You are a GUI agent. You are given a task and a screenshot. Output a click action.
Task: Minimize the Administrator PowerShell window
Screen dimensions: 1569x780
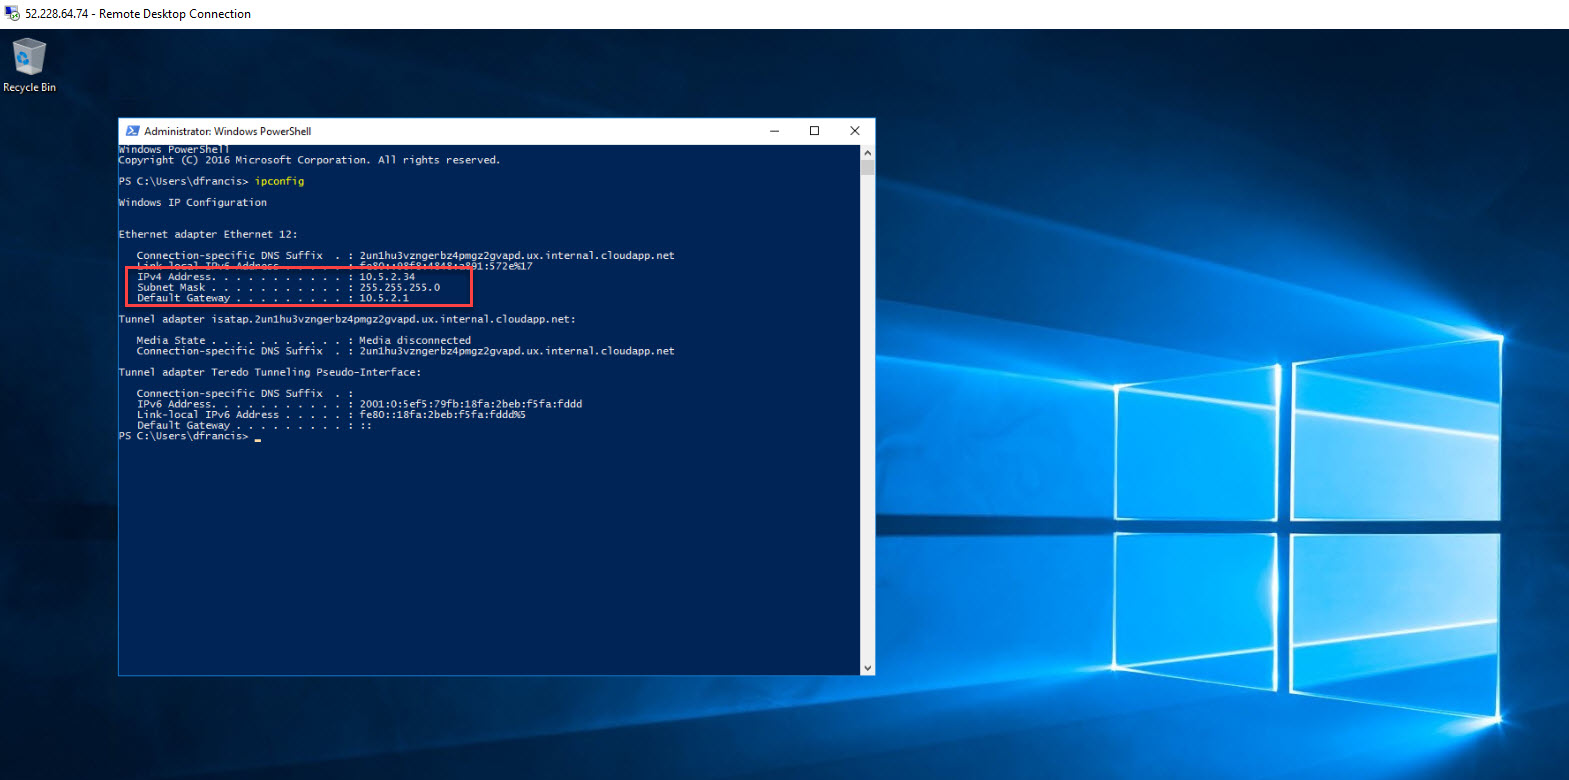coord(774,131)
